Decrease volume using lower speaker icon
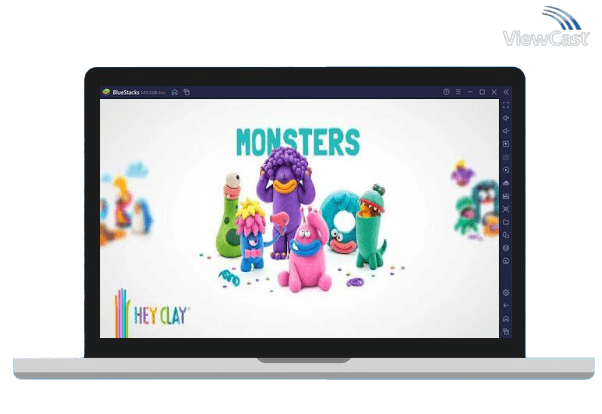The width and height of the screenshot is (602, 414). pyautogui.click(x=506, y=131)
